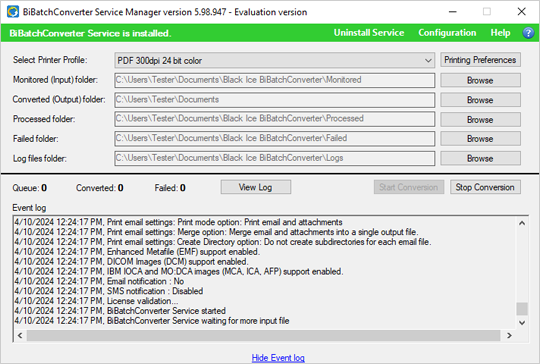
Task: Select the 'SMS notification : Disabled' log line
Action: [108, 291]
